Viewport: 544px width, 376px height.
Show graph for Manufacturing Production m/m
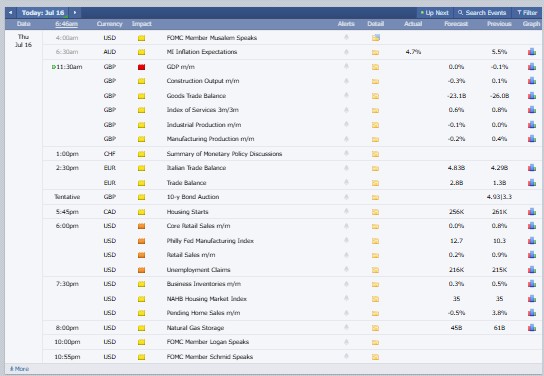532,139
